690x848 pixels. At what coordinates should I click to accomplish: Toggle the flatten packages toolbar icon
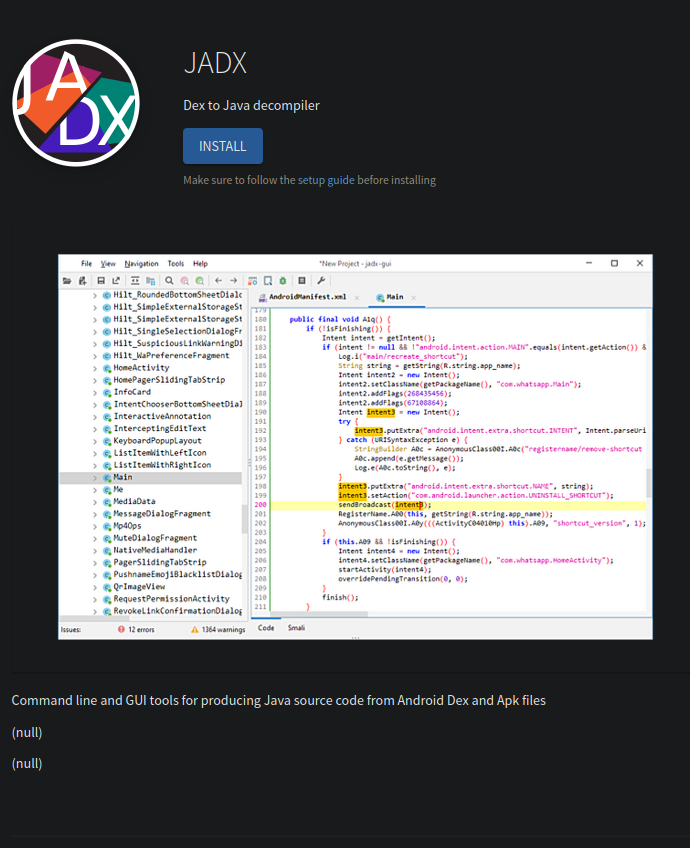(151, 281)
